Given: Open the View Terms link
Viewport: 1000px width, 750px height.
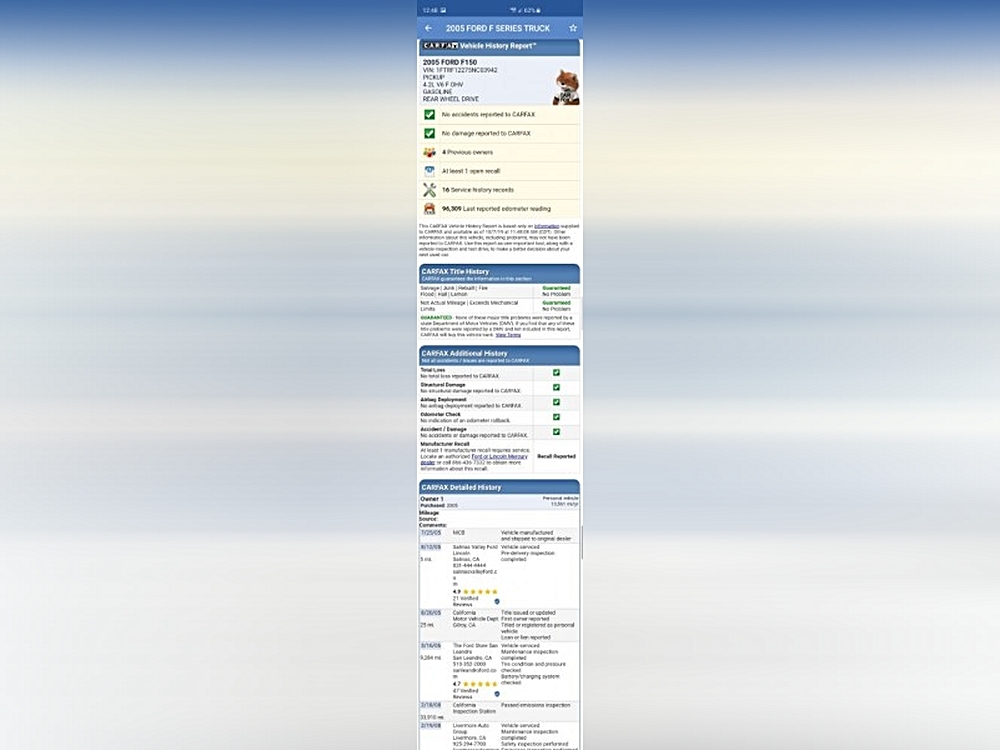Looking at the screenshot, I should pos(508,335).
